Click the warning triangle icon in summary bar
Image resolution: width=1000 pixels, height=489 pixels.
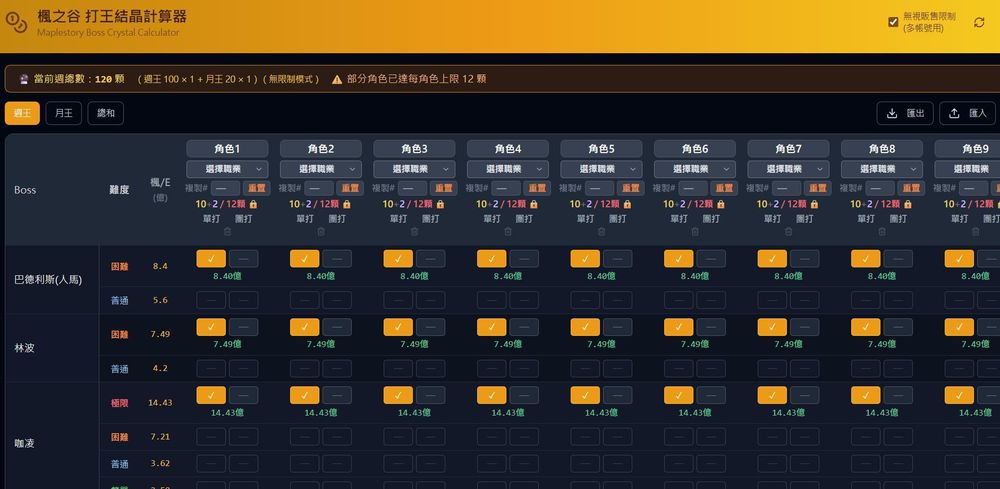337,79
